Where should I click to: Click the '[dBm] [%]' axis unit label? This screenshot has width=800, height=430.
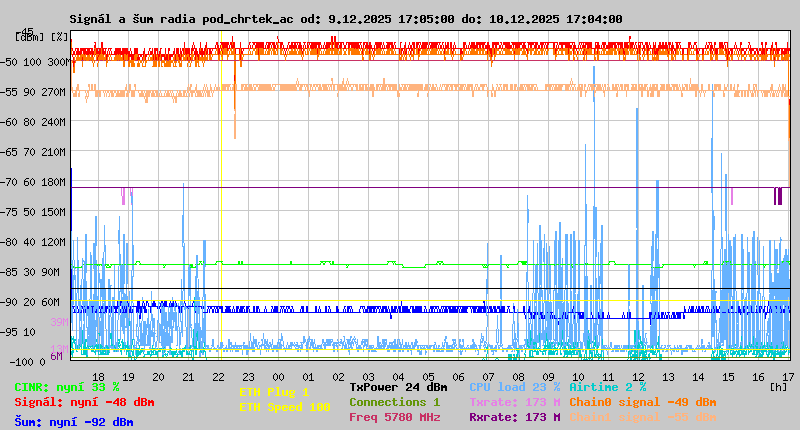pyautogui.click(x=42, y=37)
